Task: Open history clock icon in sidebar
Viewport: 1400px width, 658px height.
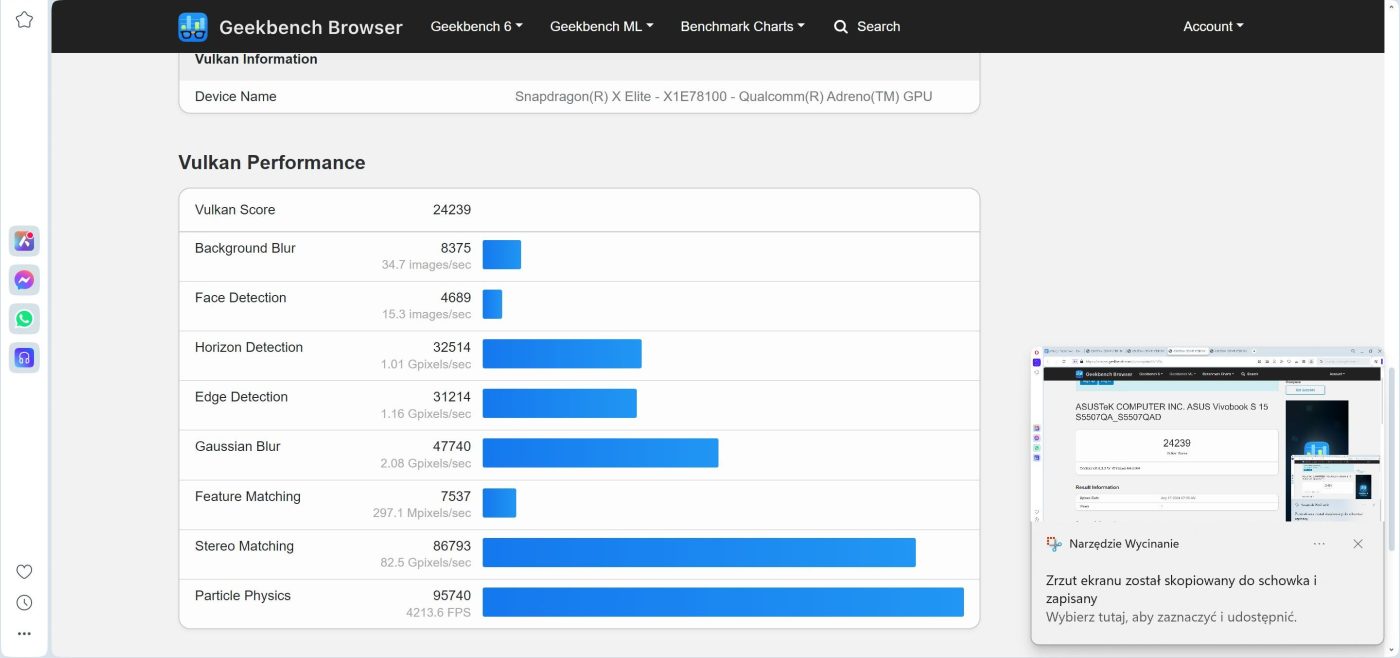Action: (x=24, y=603)
